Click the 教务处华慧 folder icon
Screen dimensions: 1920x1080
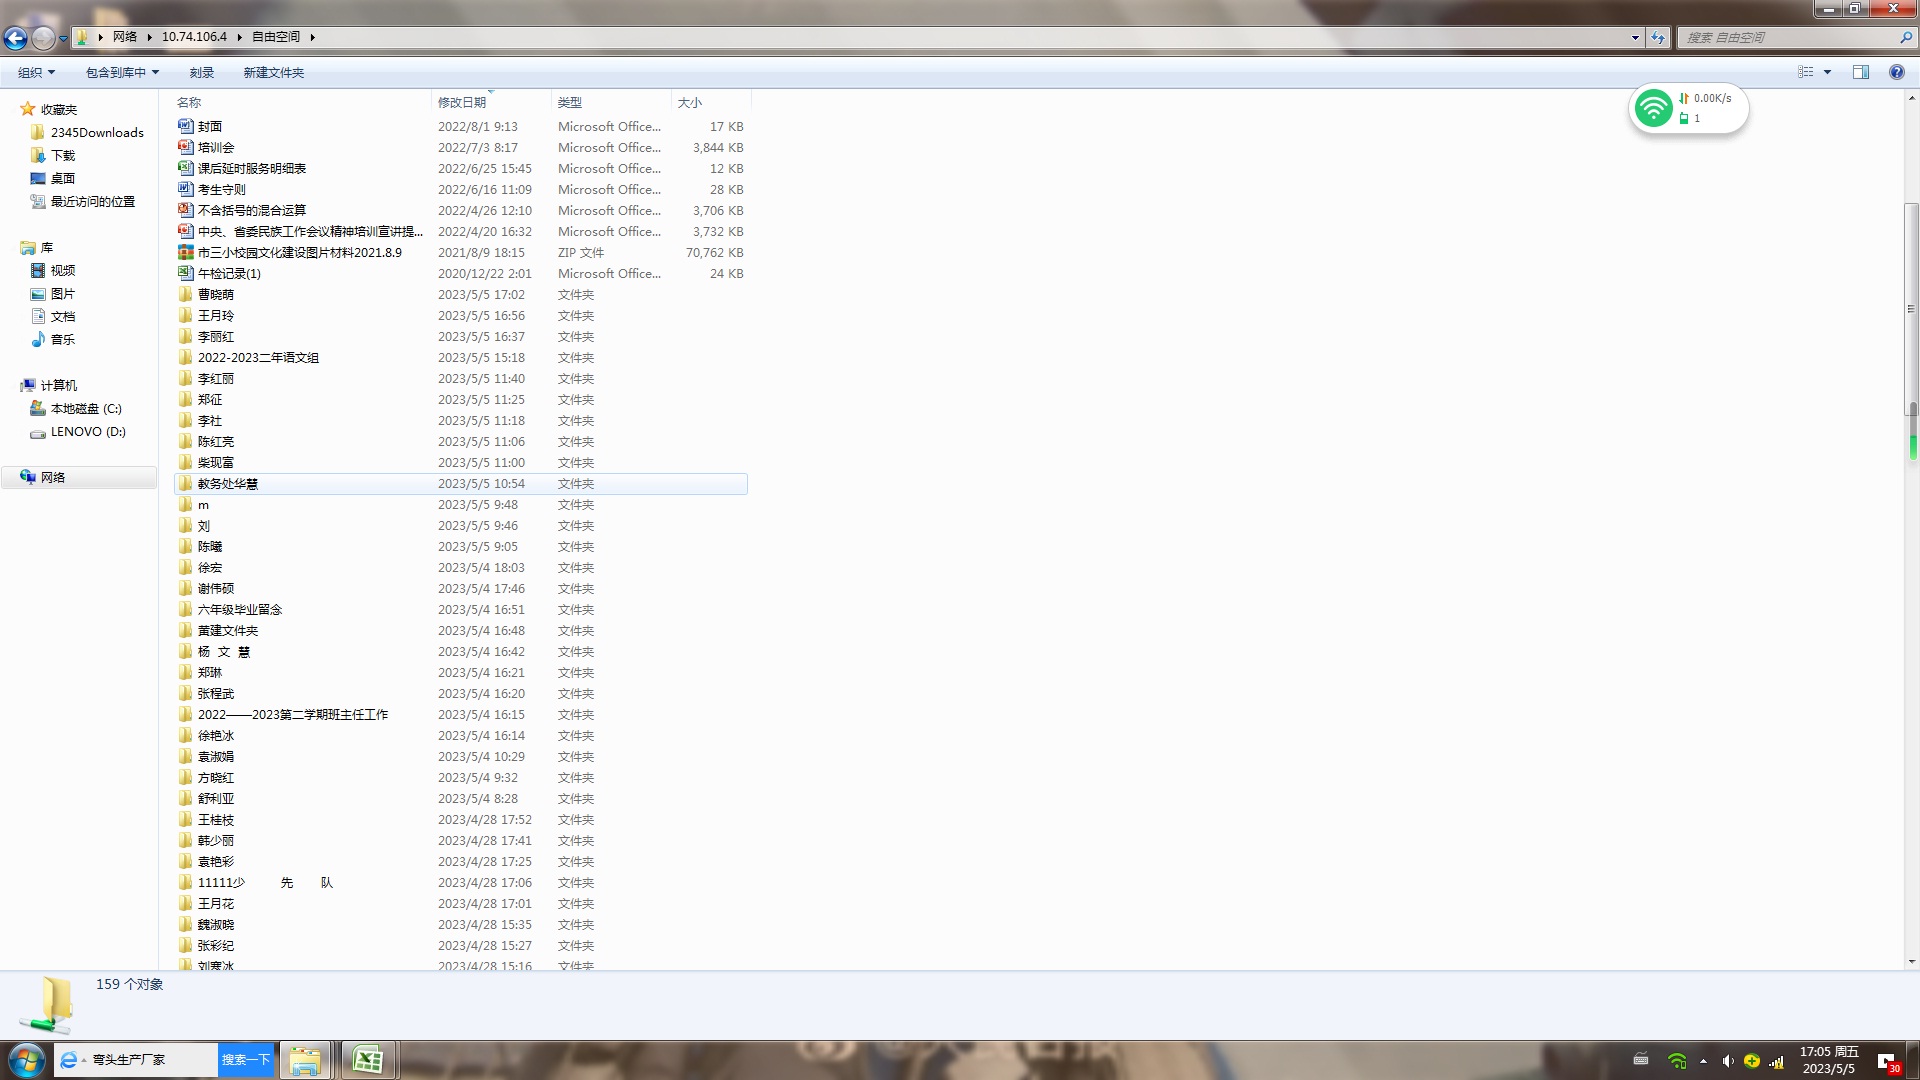tap(185, 483)
